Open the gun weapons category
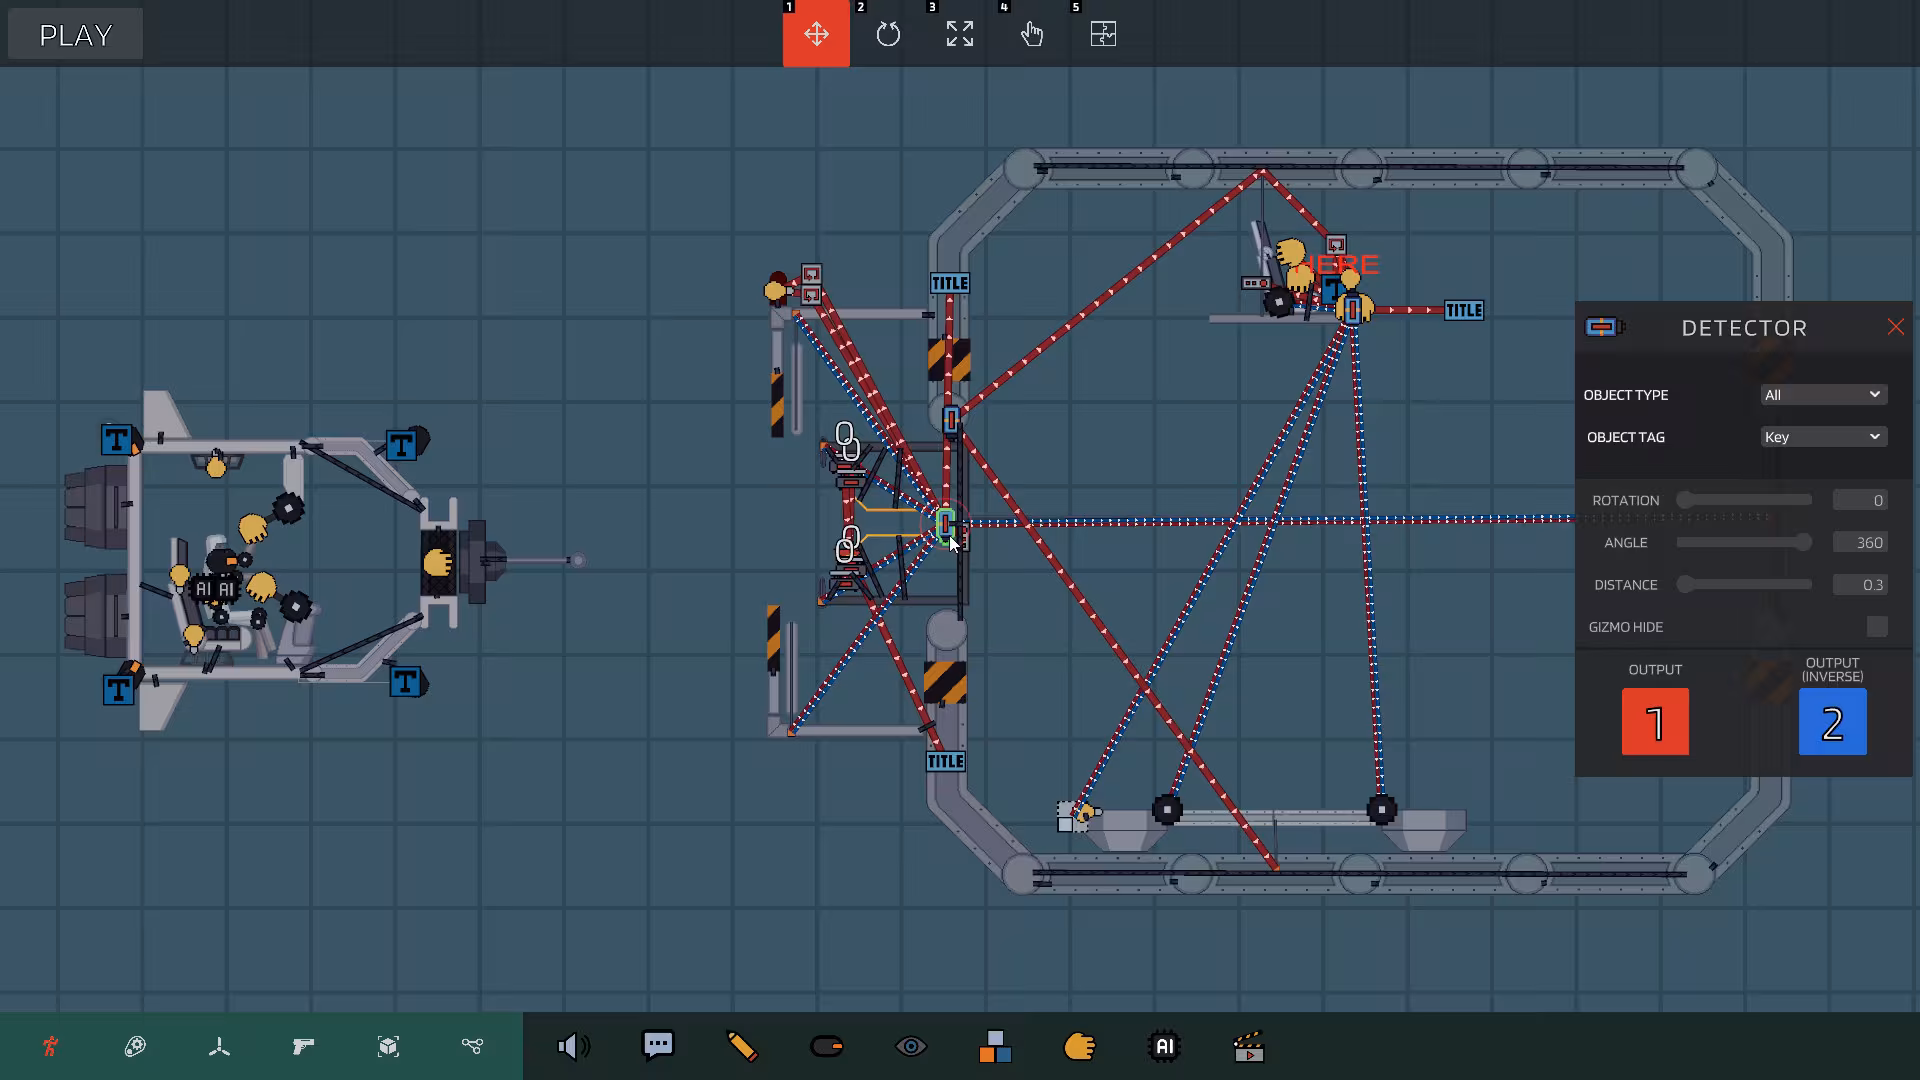Viewport: 1920px width, 1080px height. click(x=303, y=1046)
